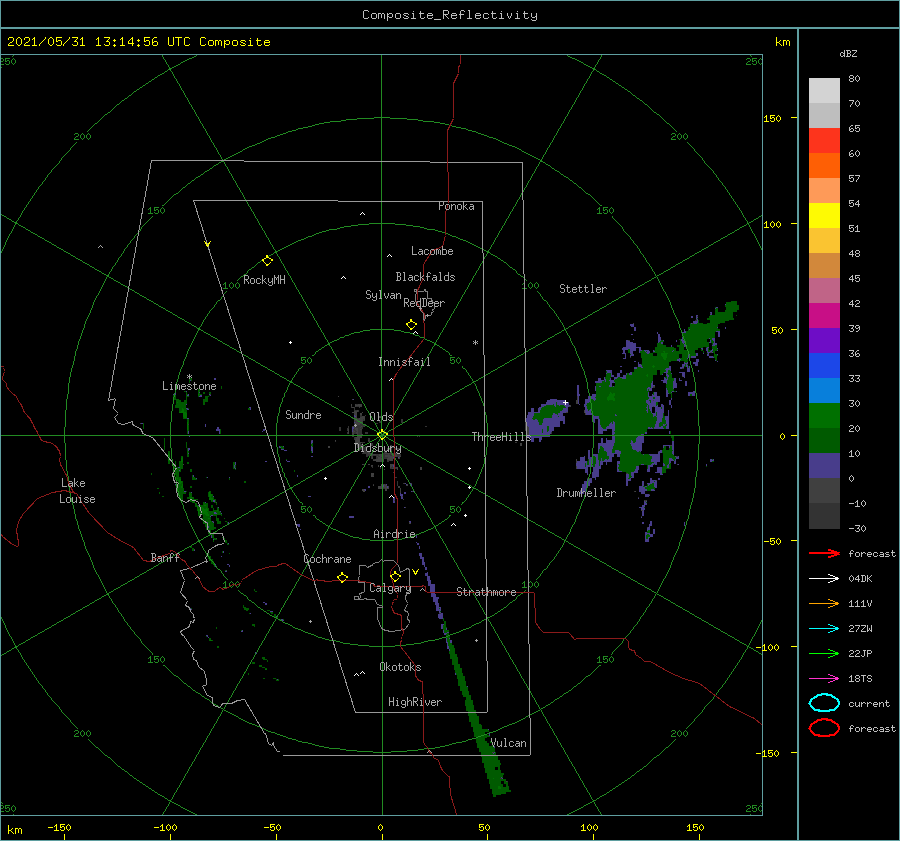Select the white 04DK arrow legend icon
Image resolution: width=900 pixels, height=841 pixels.
point(824,579)
